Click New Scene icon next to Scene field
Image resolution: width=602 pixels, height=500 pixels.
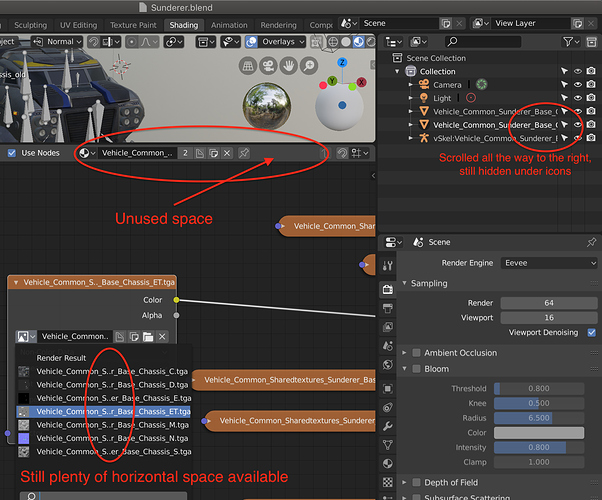(x=446, y=23)
